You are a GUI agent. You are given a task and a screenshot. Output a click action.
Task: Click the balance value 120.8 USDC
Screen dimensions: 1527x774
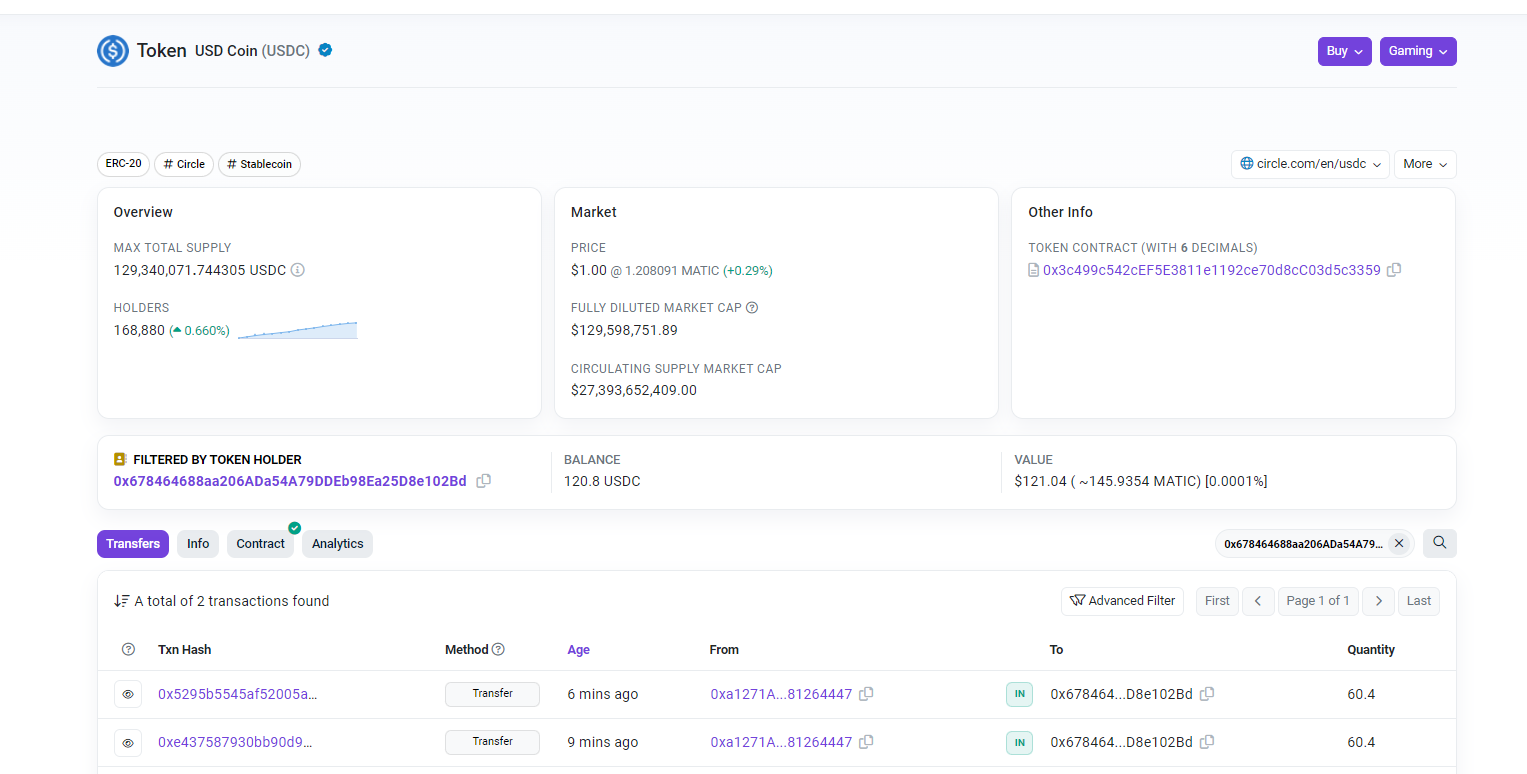(x=602, y=481)
